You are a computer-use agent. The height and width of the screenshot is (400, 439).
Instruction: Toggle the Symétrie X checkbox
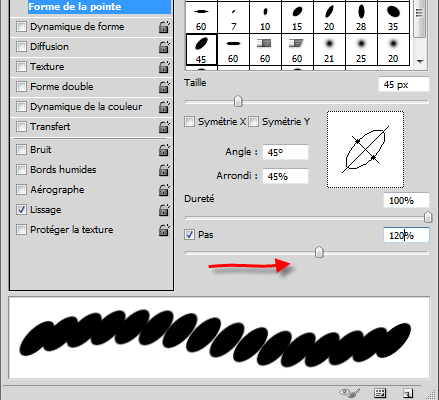point(189,122)
